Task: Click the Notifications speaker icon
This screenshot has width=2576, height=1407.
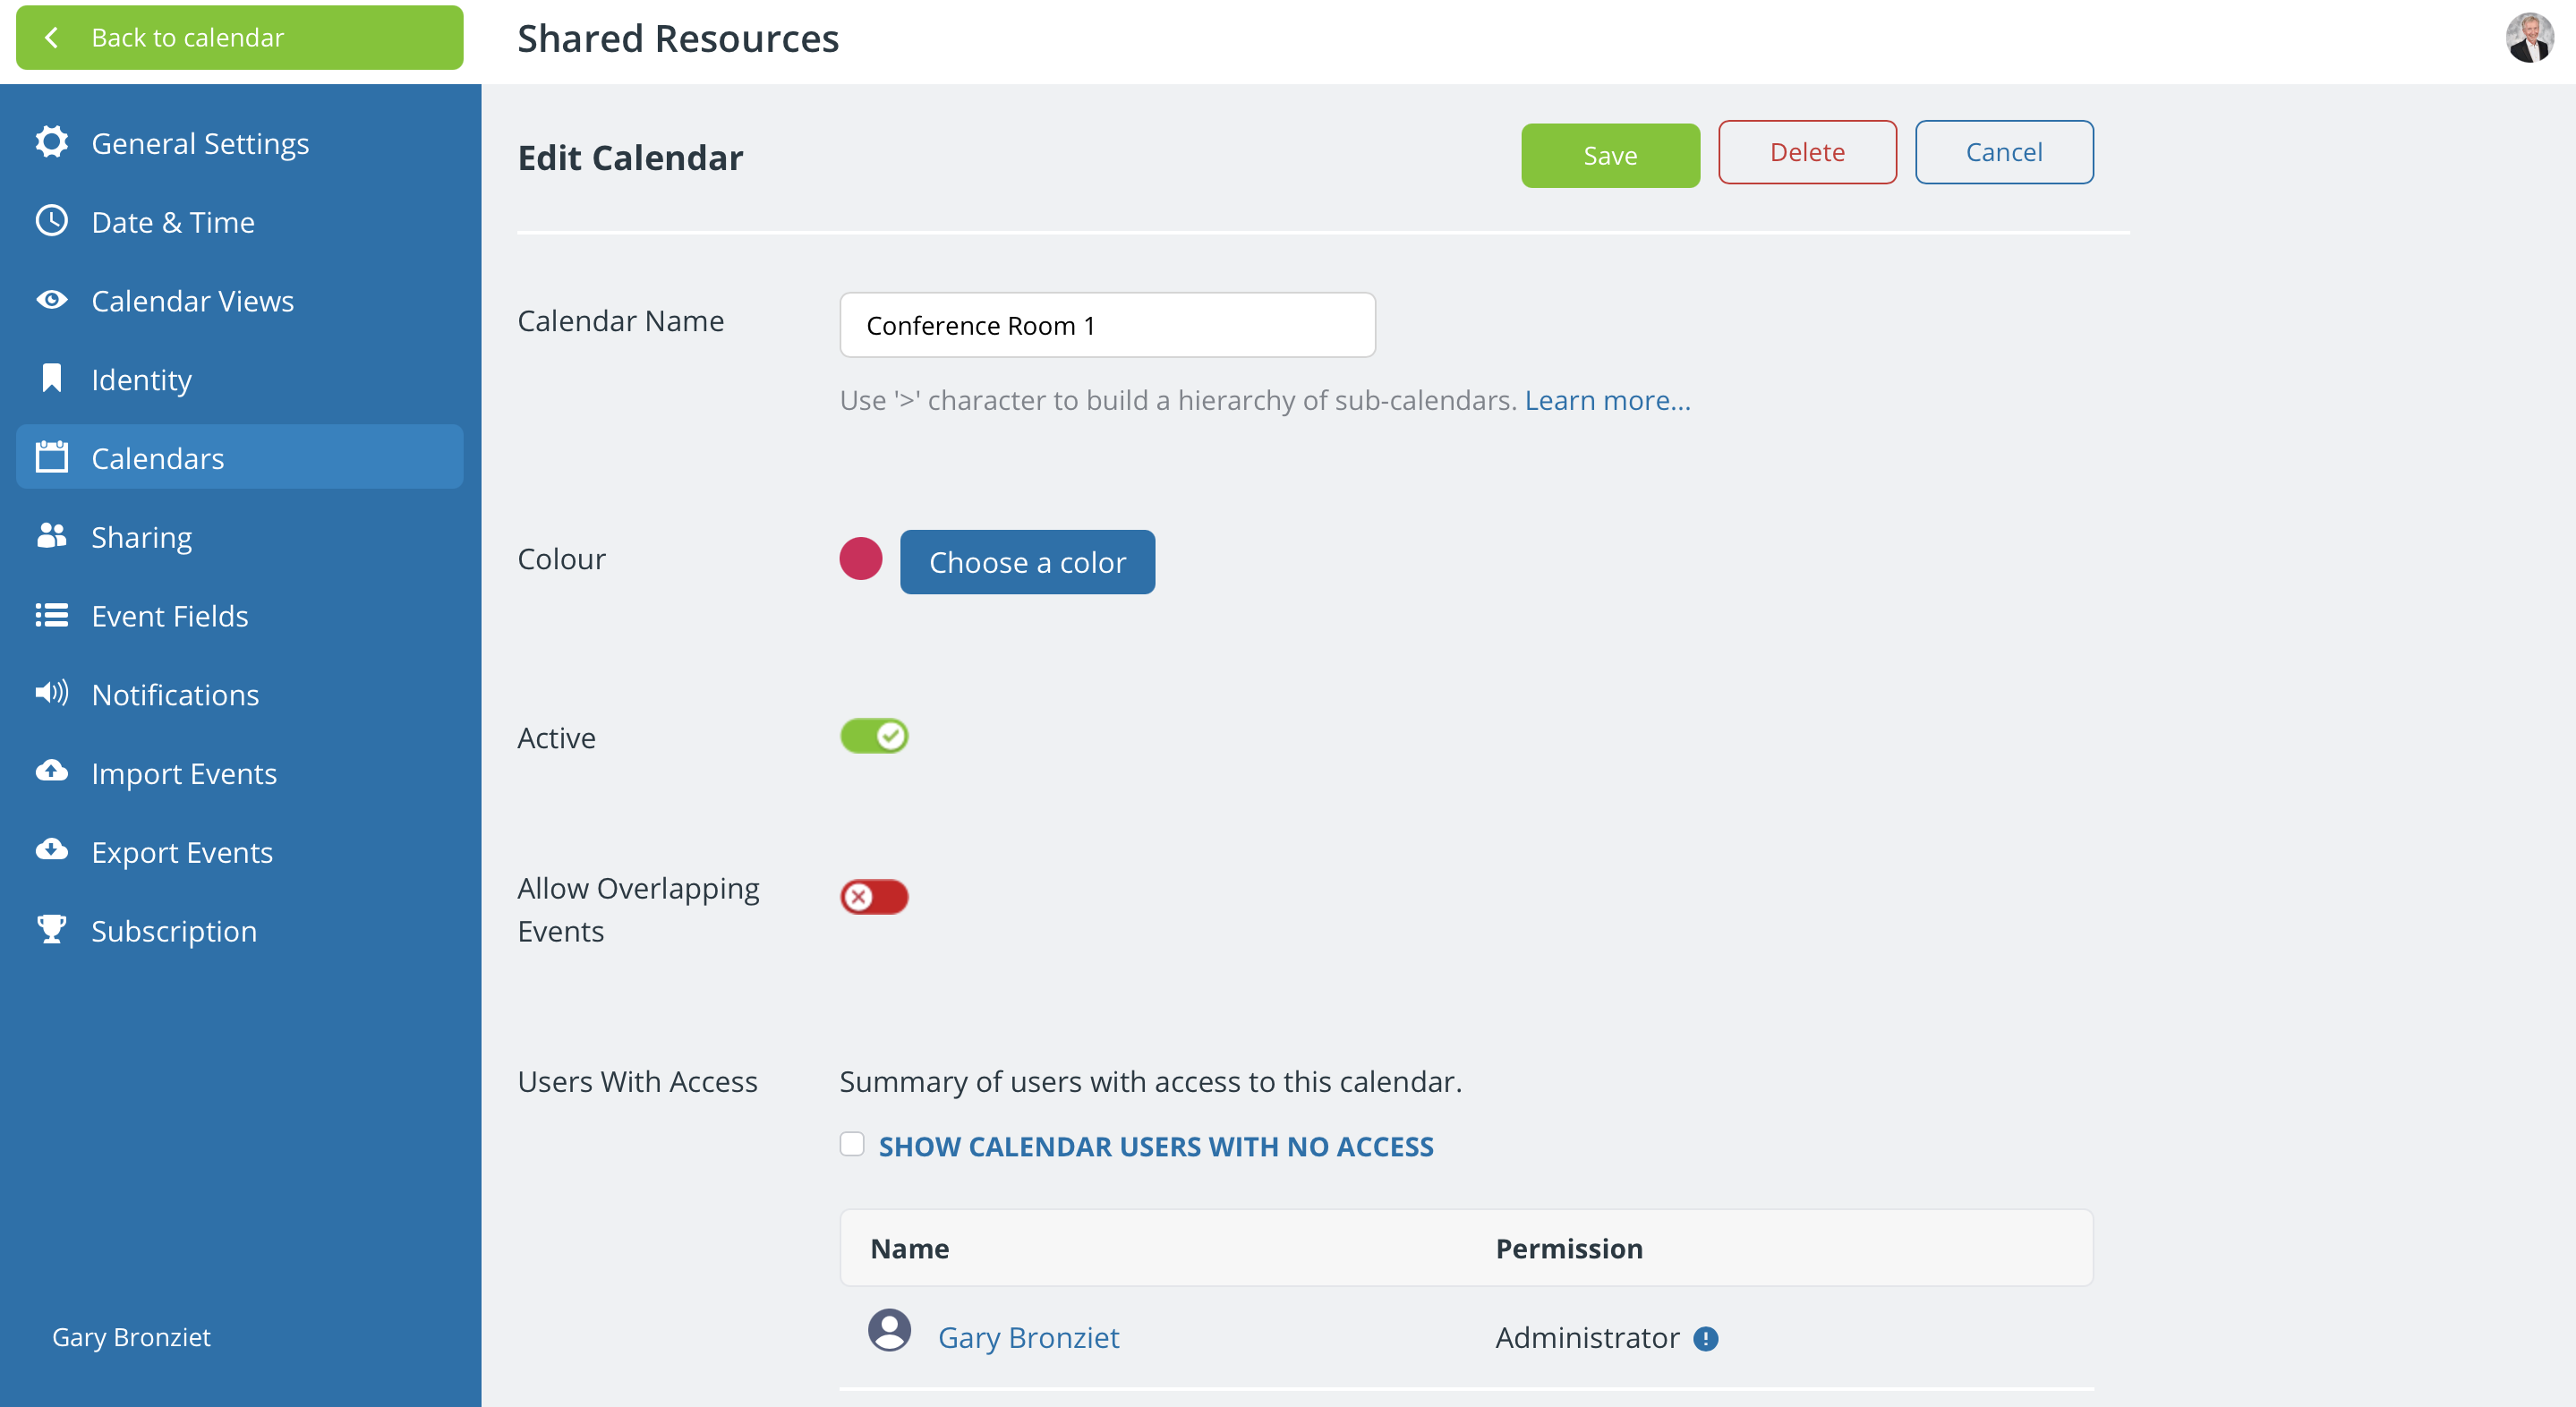Action: tap(52, 693)
